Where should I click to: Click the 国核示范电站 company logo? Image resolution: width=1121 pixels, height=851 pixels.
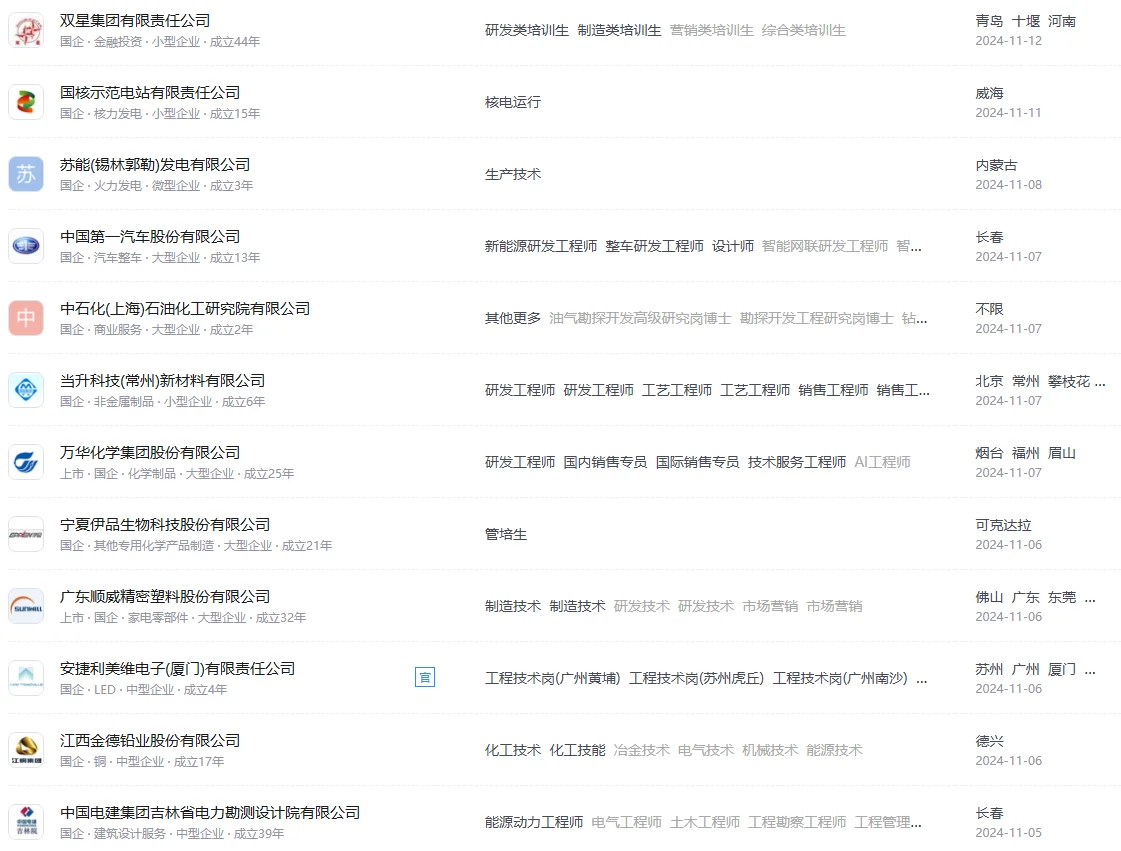coord(26,102)
